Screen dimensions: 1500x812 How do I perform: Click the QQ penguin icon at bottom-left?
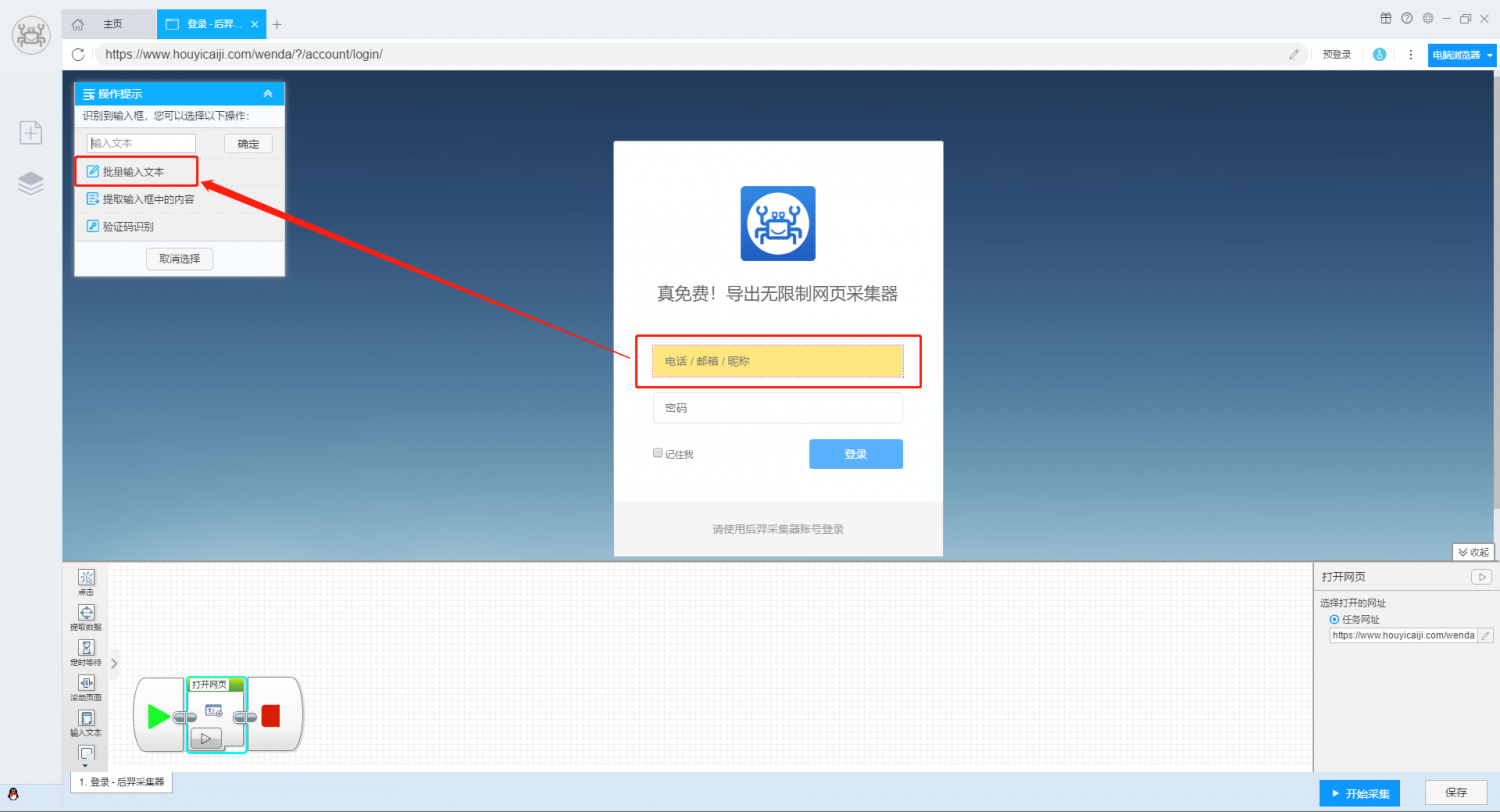[x=13, y=794]
